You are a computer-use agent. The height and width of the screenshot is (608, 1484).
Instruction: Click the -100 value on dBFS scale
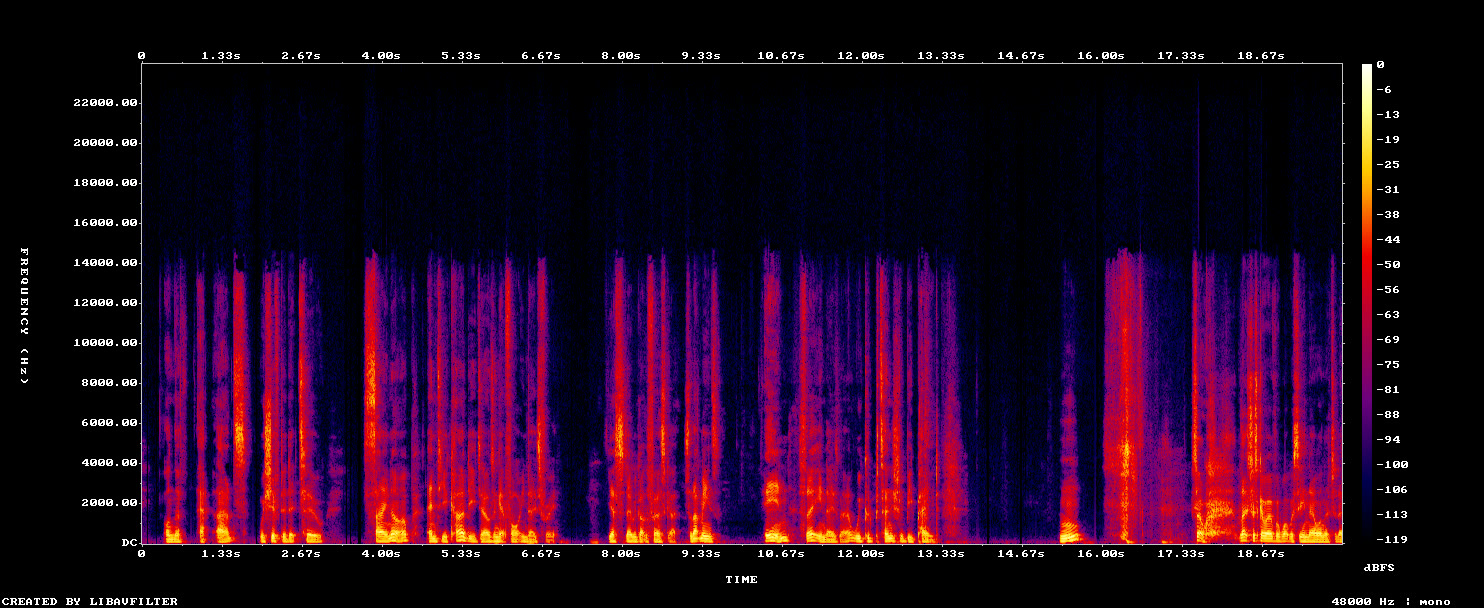(1392, 465)
